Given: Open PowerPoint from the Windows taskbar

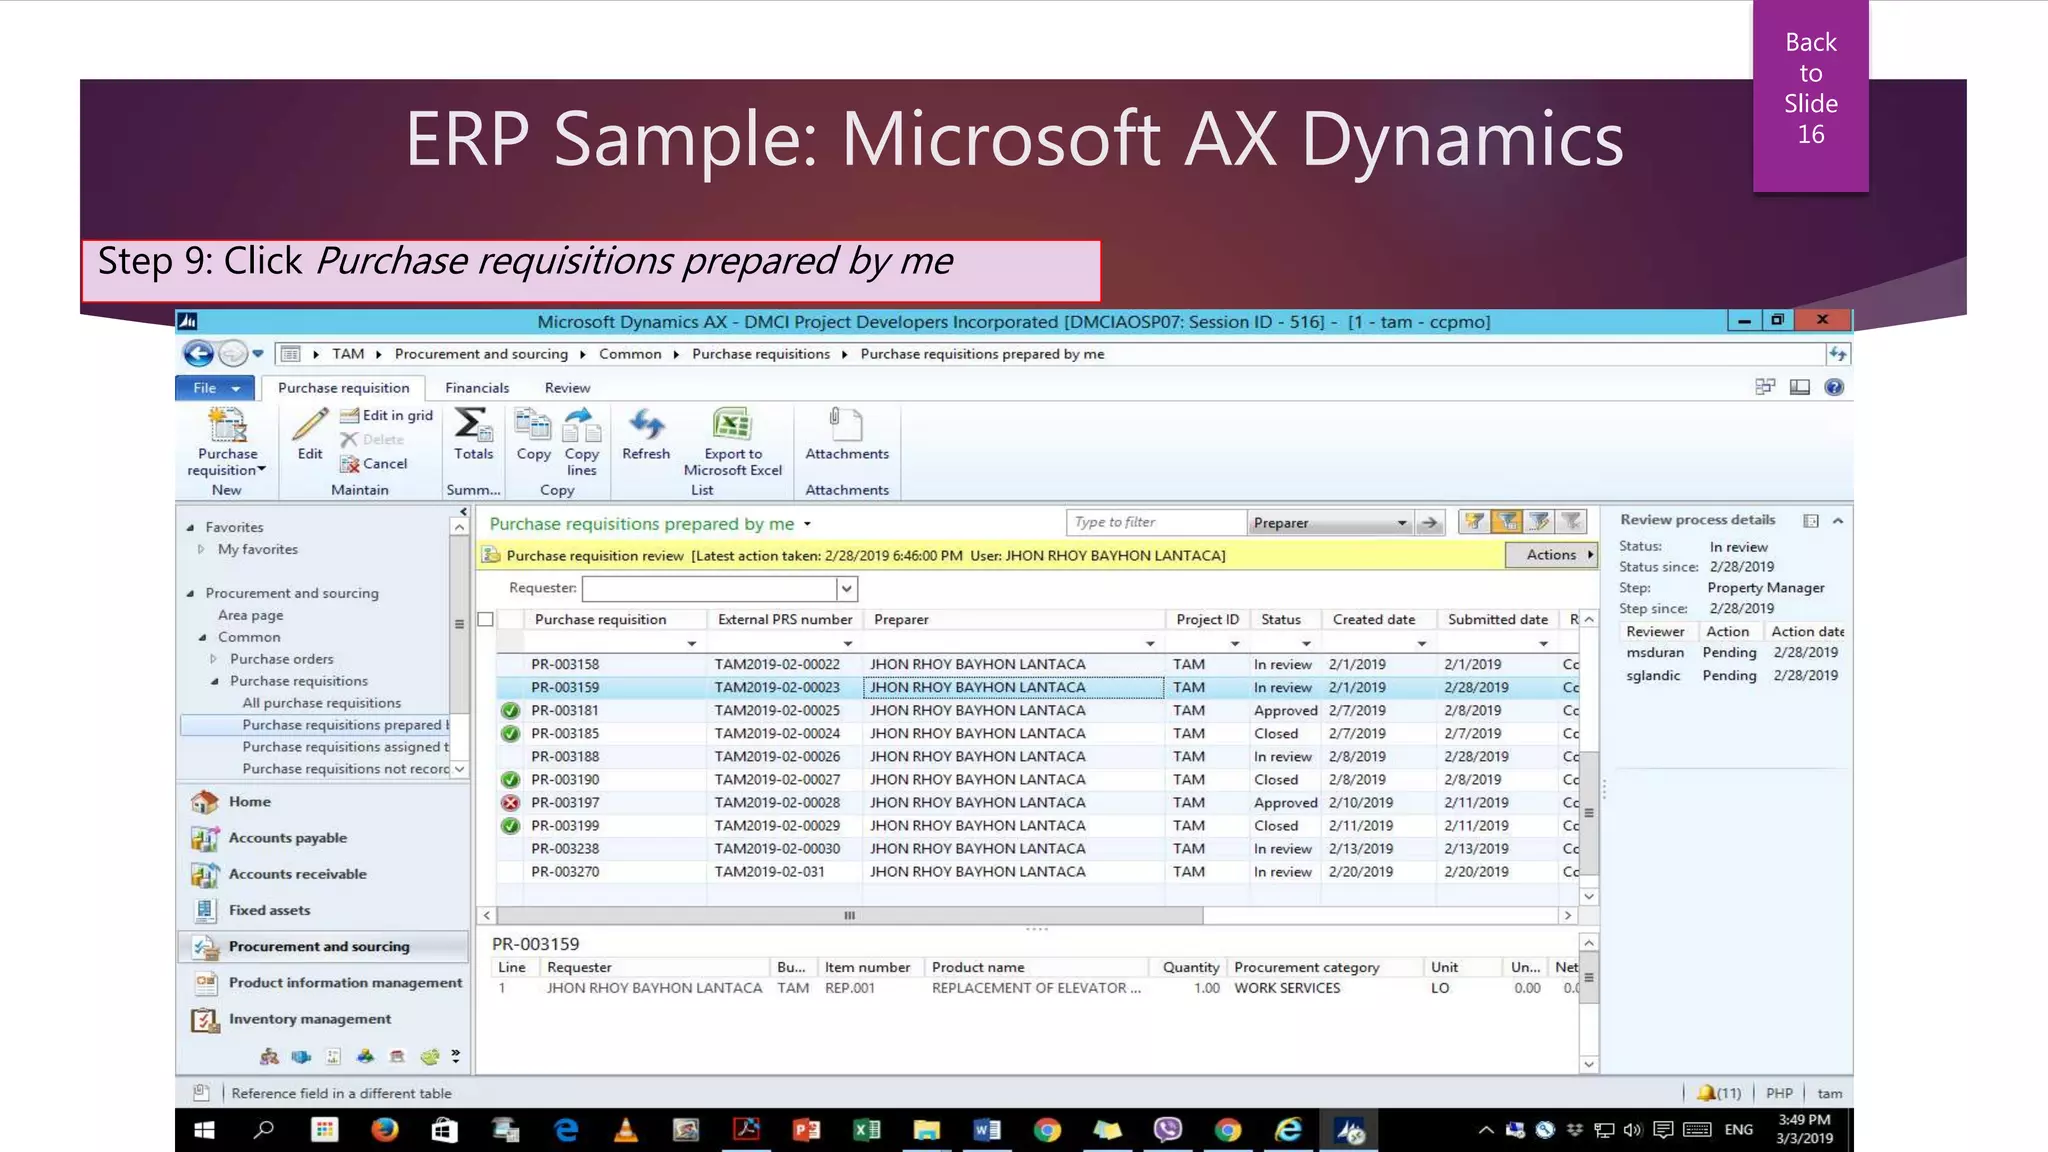Looking at the screenshot, I should pyautogui.click(x=806, y=1130).
